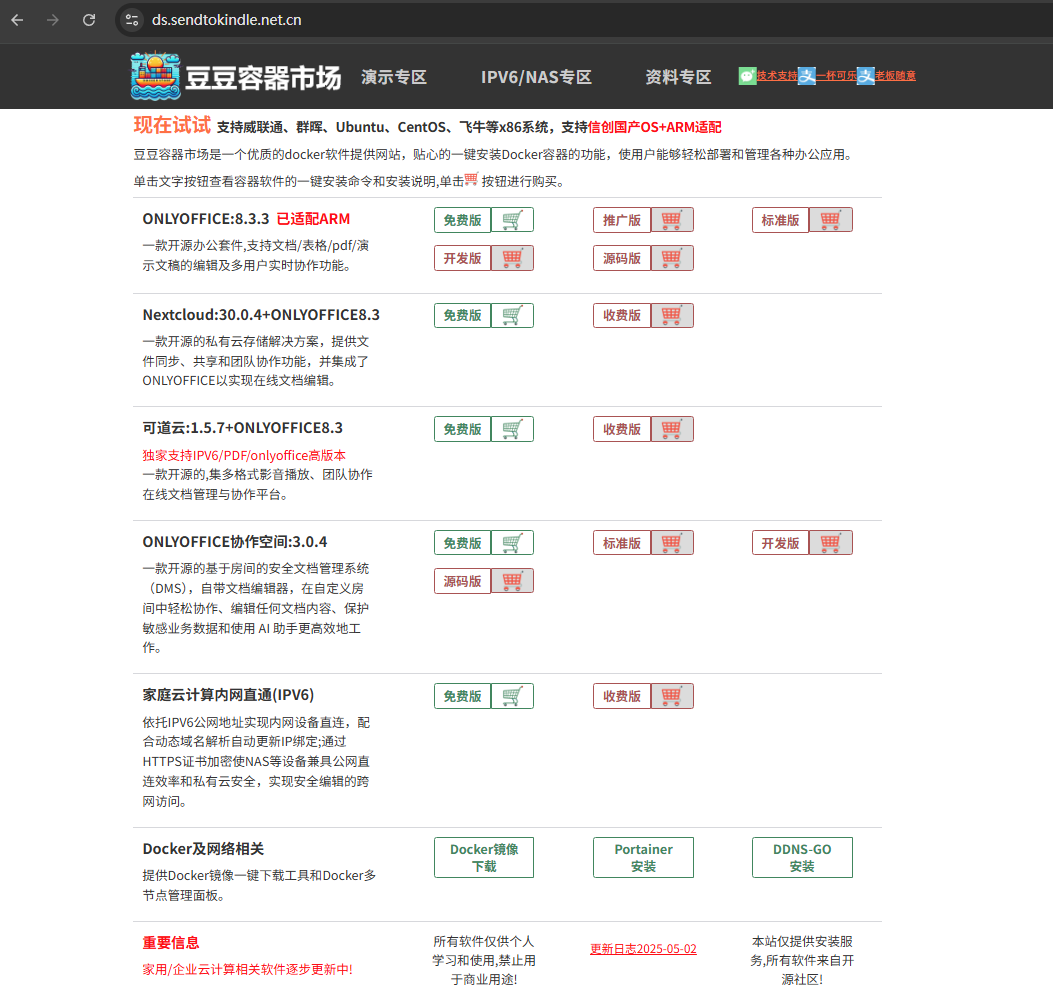The height and width of the screenshot is (987, 1053).
Task: Click the WeChat 技术支持 icon
Action: [747, 76]
